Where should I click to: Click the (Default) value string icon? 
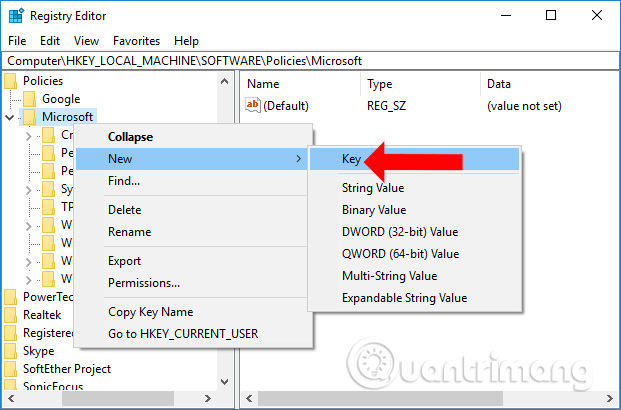coord(253,105)
